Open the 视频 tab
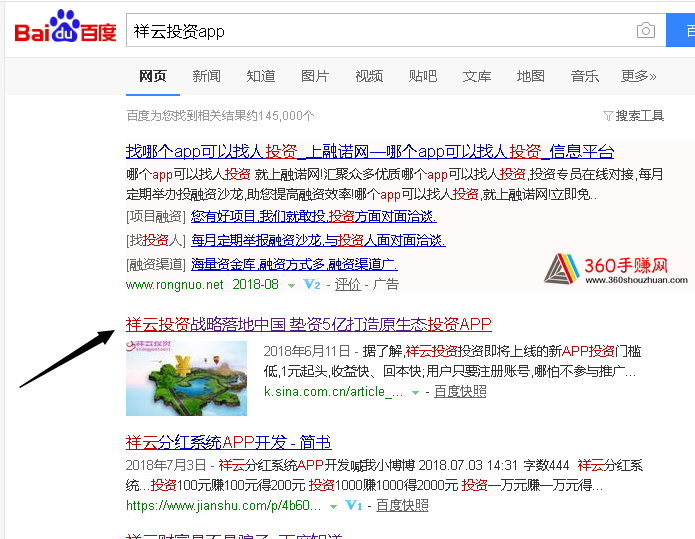The image size is (695, 539). click(x=369, y=76)
